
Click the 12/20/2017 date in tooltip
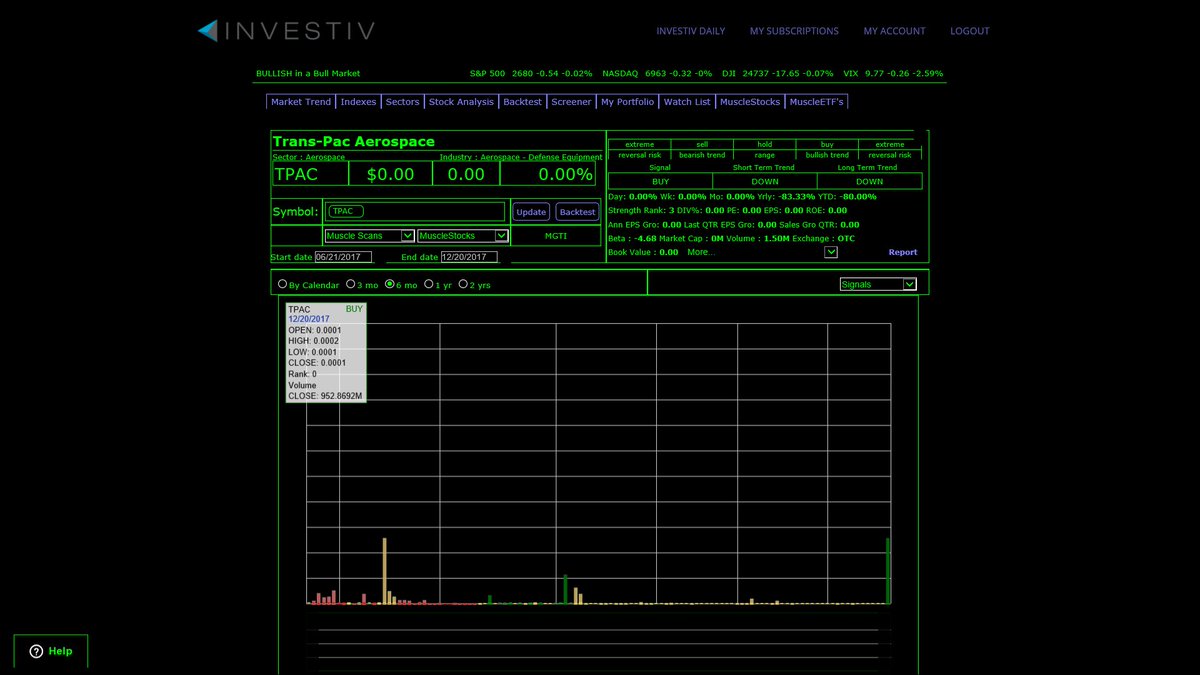[309, 319]
